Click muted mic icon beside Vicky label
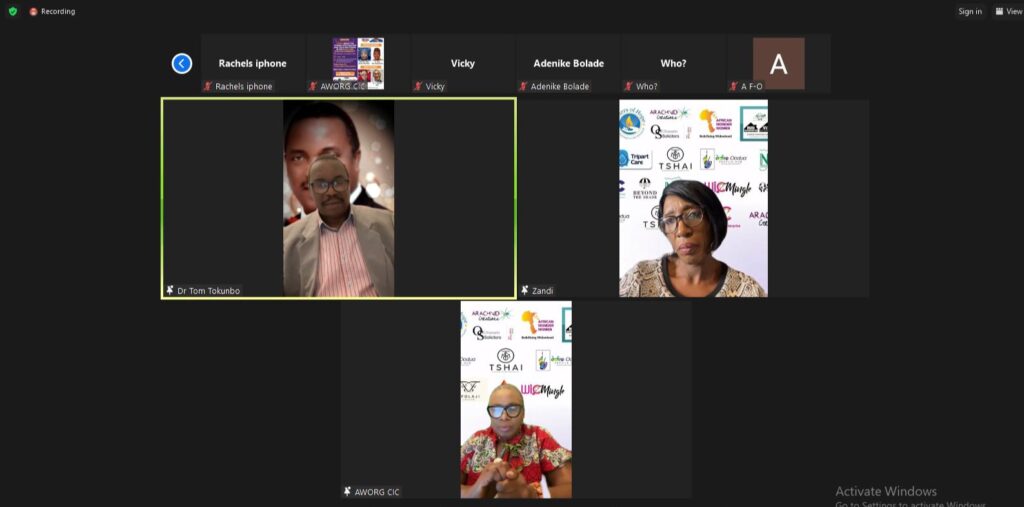This screenshot has height=507, width=1024. point(418,87)
